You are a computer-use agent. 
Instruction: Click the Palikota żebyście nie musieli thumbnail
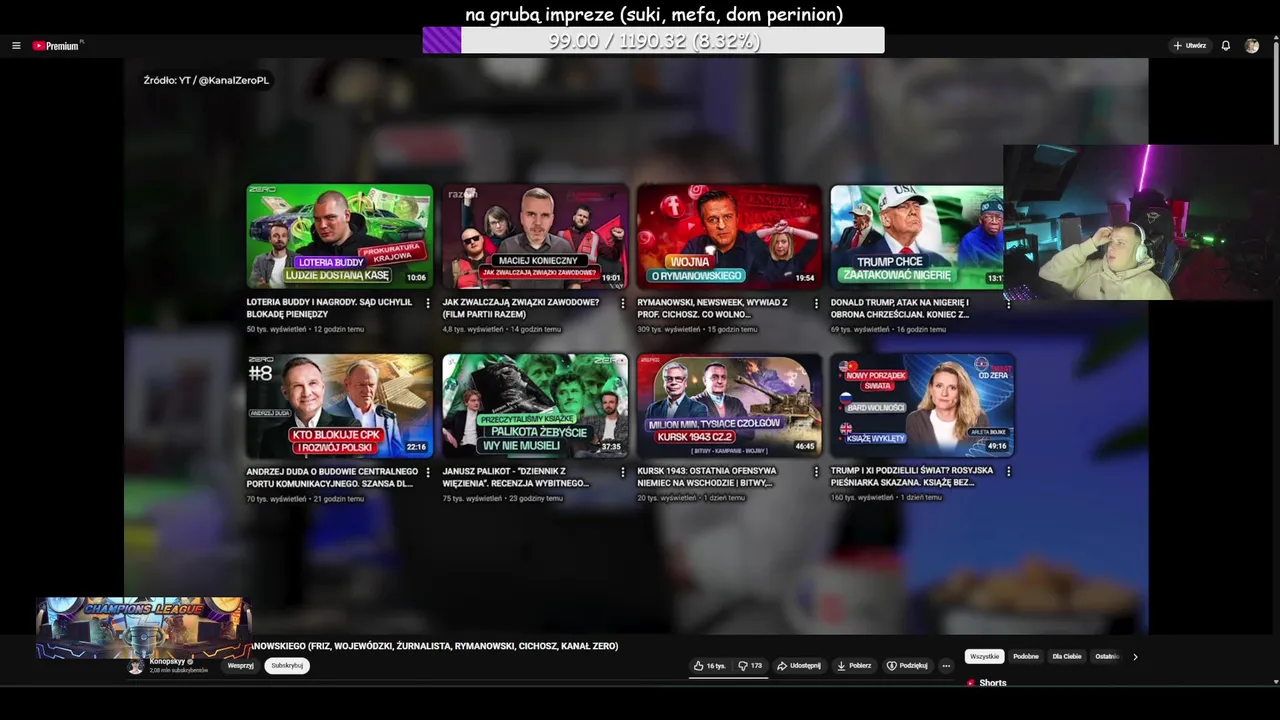click(535, 405)
